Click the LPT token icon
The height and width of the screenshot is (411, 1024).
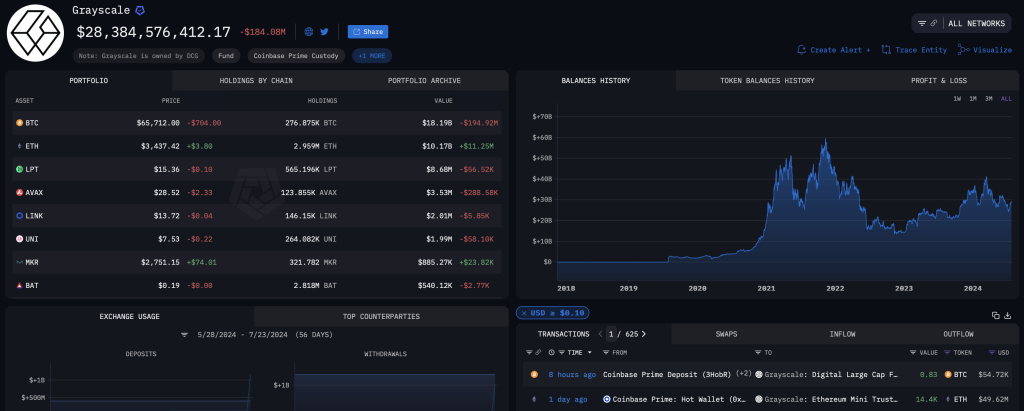pos(19,169)
